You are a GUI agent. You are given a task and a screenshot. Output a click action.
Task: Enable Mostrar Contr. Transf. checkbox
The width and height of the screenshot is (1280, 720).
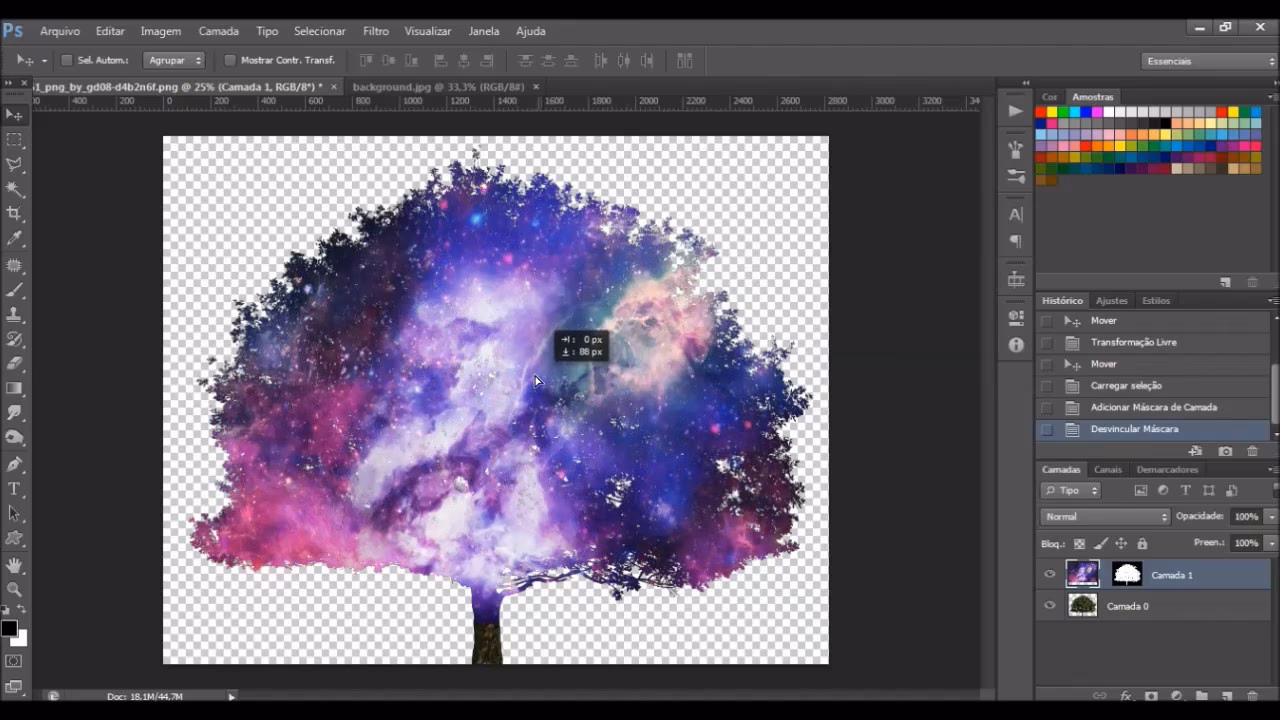click(230, 61)
